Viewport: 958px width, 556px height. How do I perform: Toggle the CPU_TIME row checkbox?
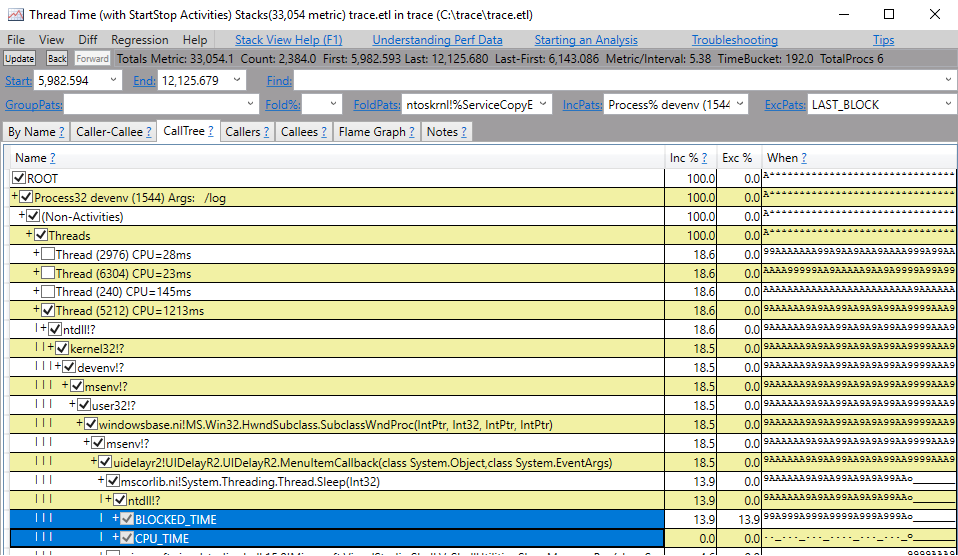[127, 538]
